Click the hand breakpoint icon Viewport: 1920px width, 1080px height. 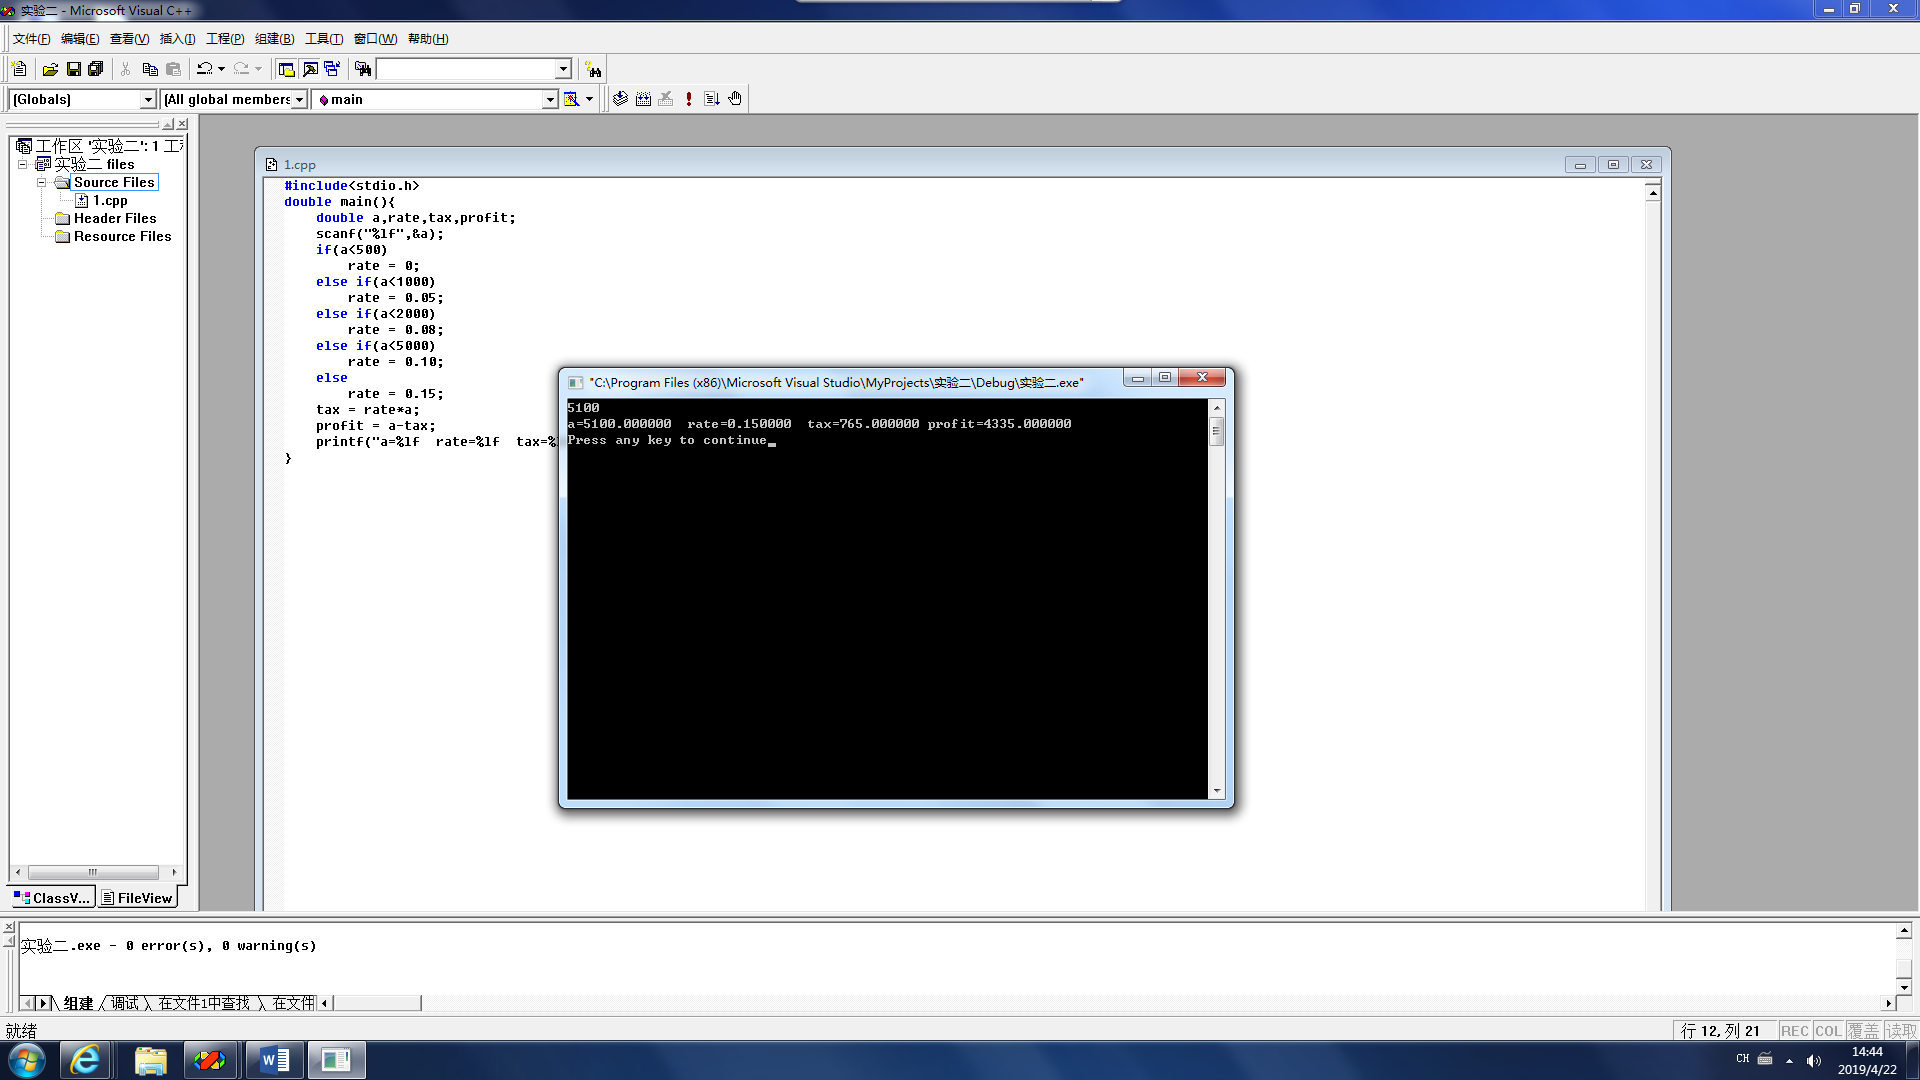click(735, 99)
